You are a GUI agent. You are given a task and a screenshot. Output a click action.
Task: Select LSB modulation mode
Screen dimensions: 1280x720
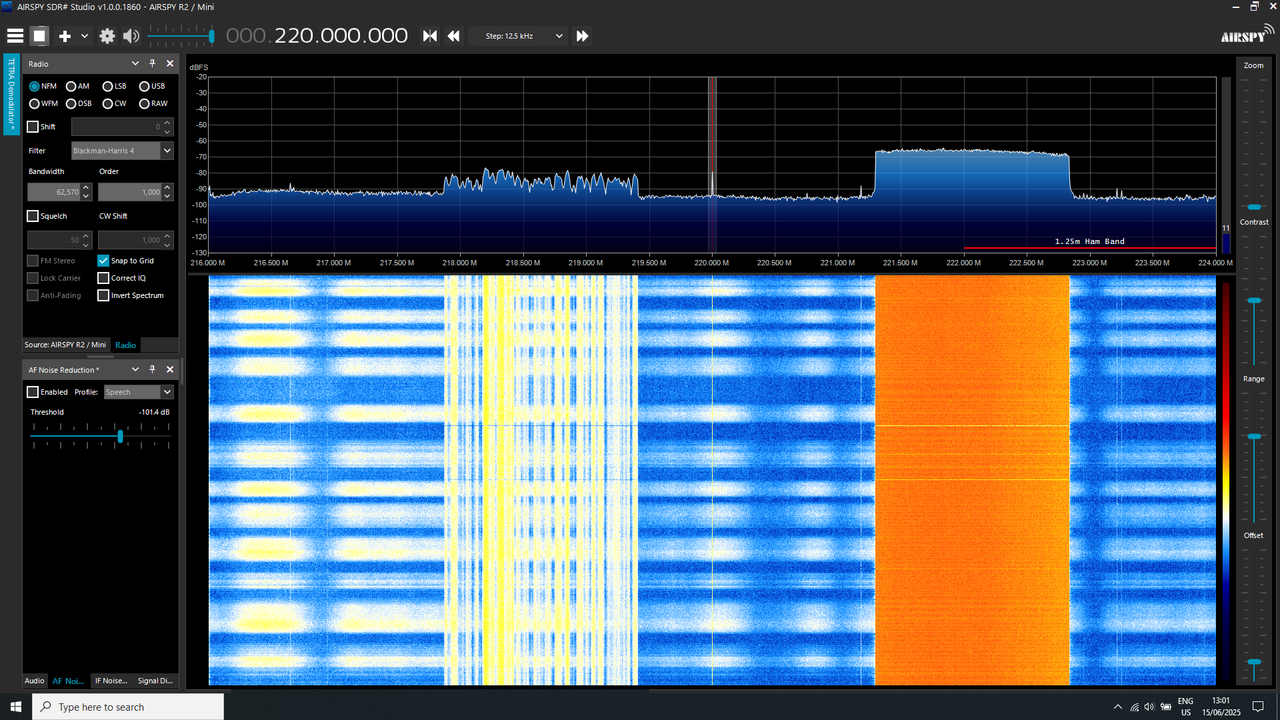[x=114, y=86]
